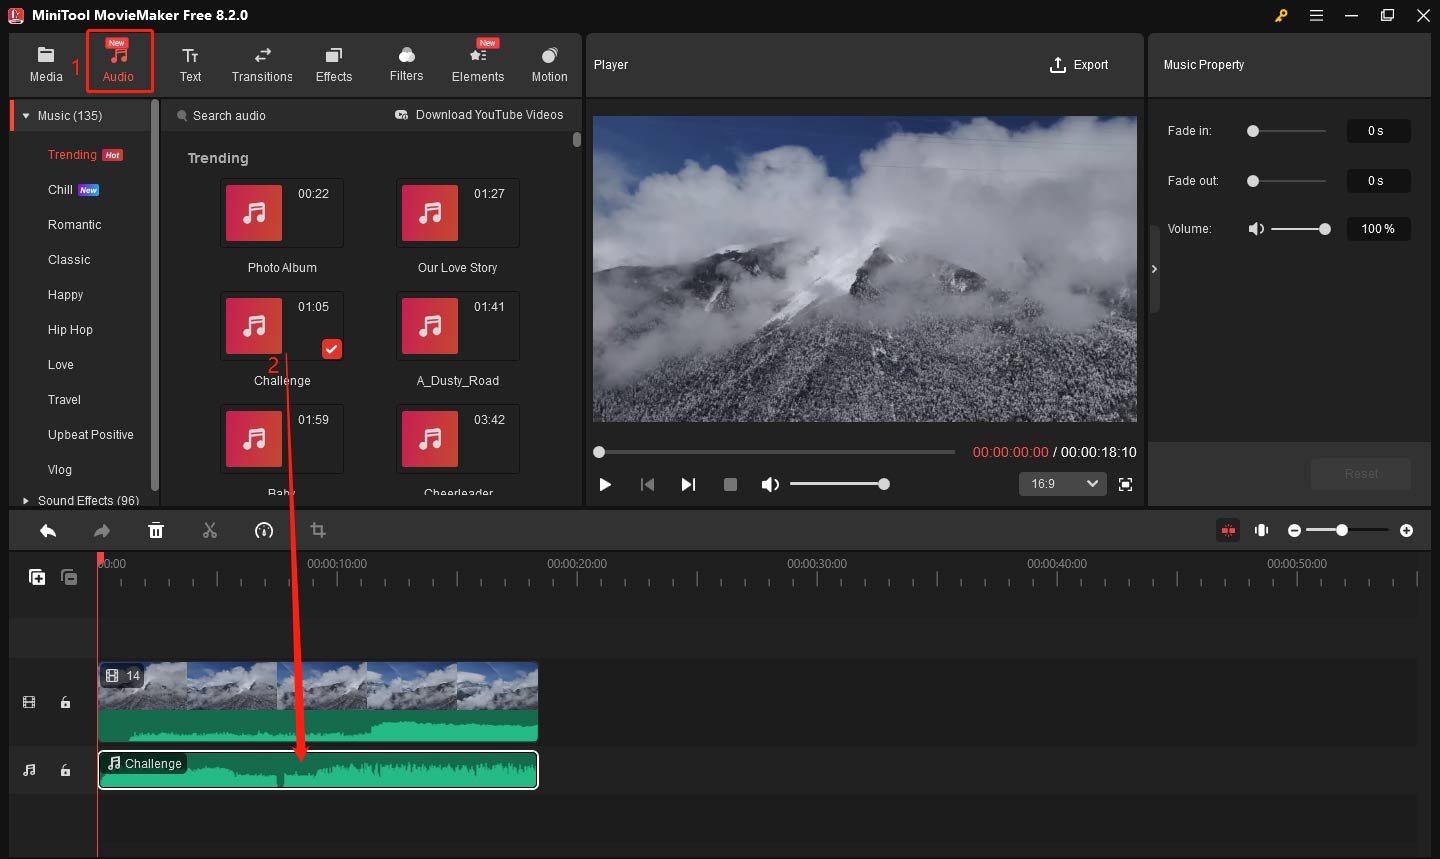Mute the player volume icon
This screenshot has height=859, width=1440.
tap(770, 484)
